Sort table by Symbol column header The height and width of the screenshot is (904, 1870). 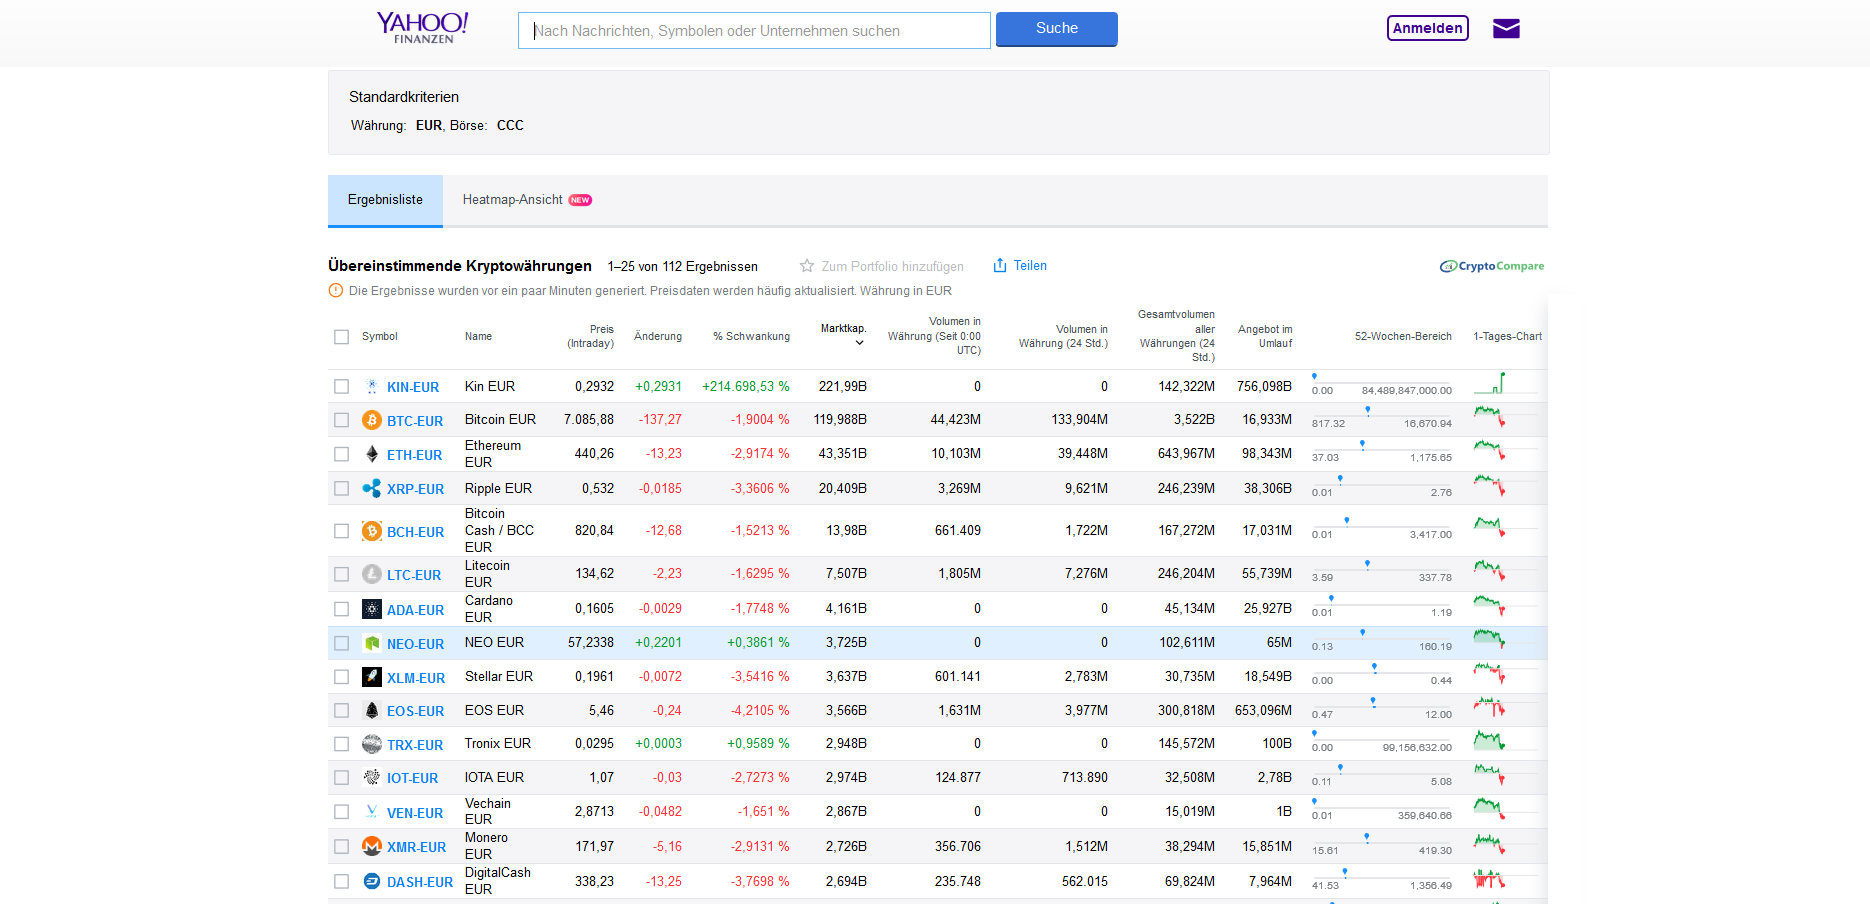pos(380,336)
